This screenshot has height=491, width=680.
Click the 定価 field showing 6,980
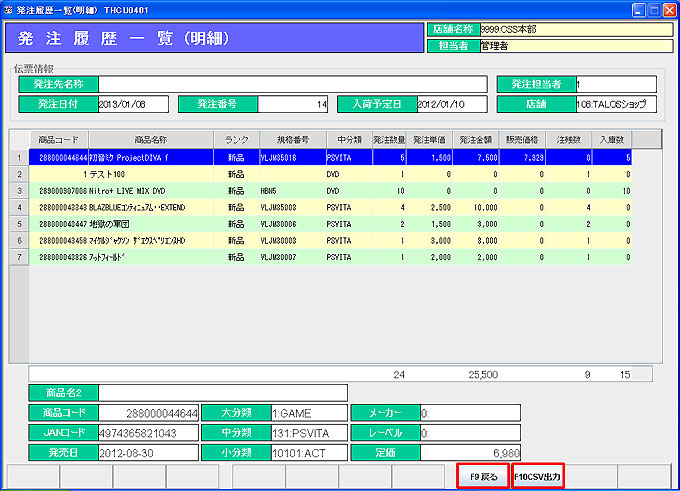click(x=470, y=452)
